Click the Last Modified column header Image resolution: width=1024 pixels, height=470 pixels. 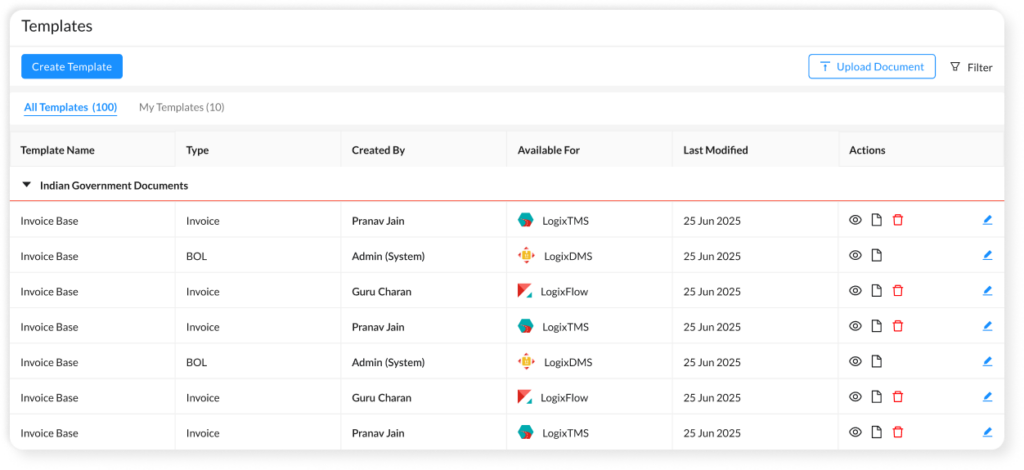715,150
